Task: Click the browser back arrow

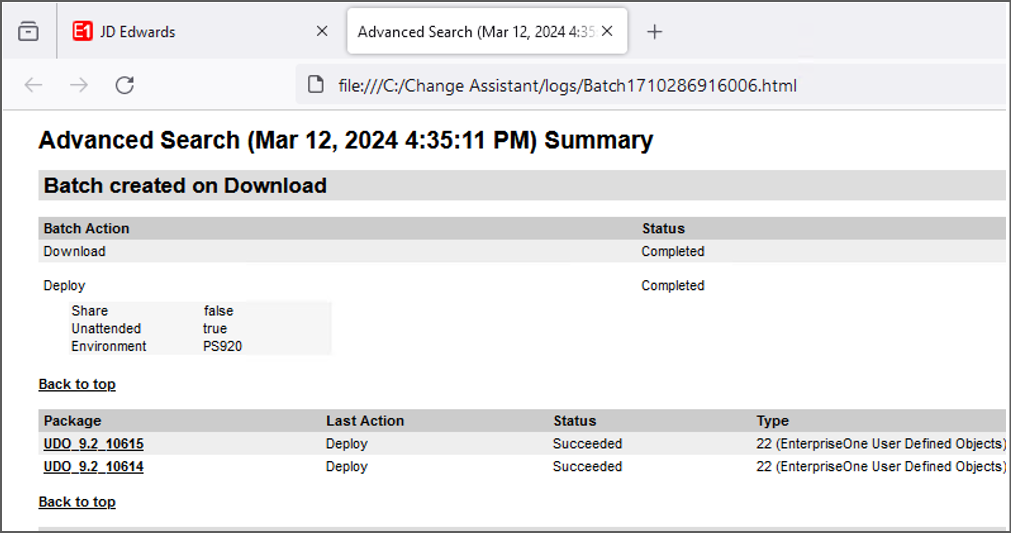Action: coord(34,85)
